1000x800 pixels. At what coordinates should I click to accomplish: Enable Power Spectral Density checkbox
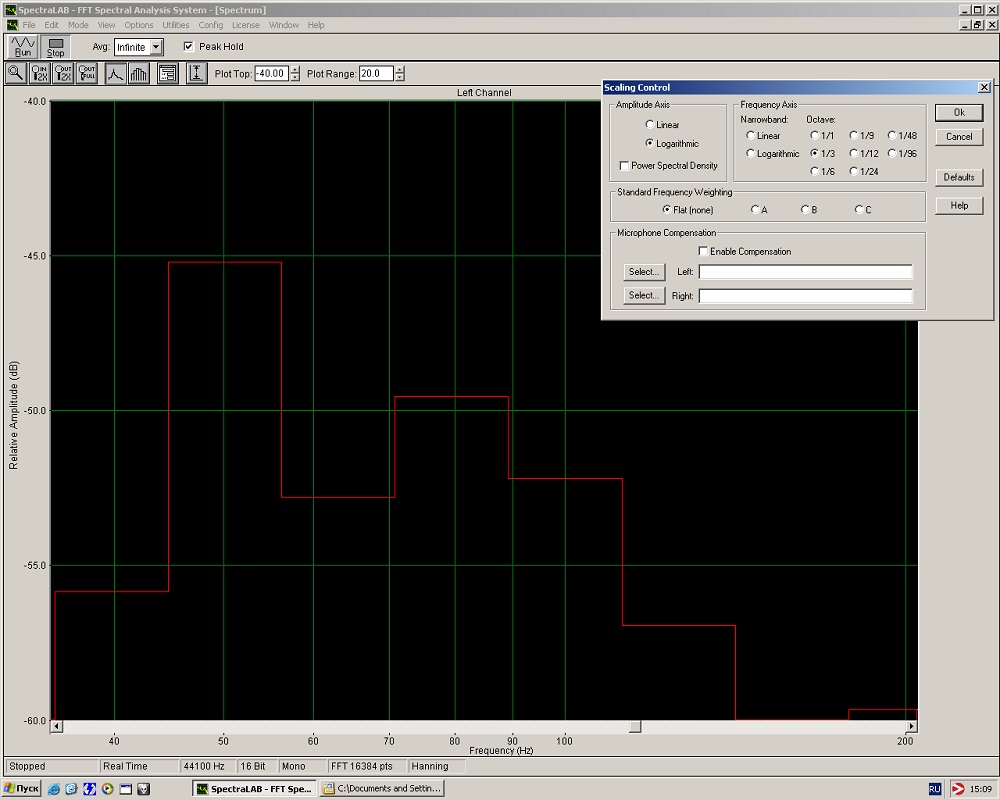point(625,166)
